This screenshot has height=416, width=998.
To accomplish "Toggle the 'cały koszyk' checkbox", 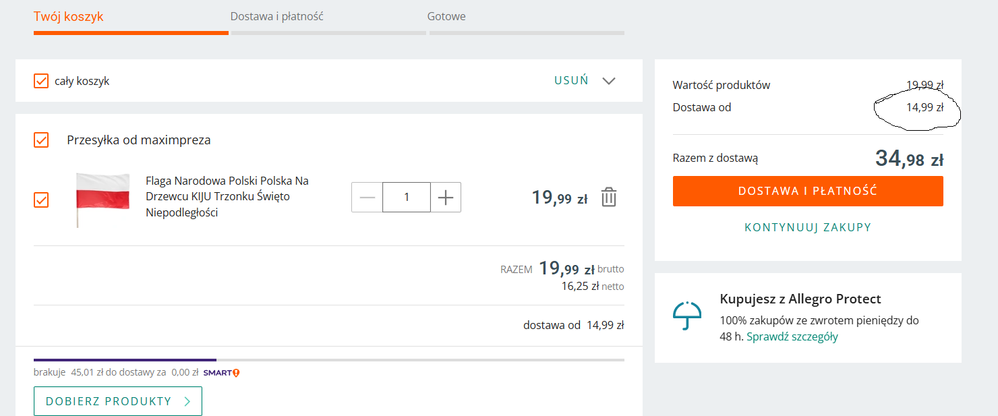I will tap(41, 81).
